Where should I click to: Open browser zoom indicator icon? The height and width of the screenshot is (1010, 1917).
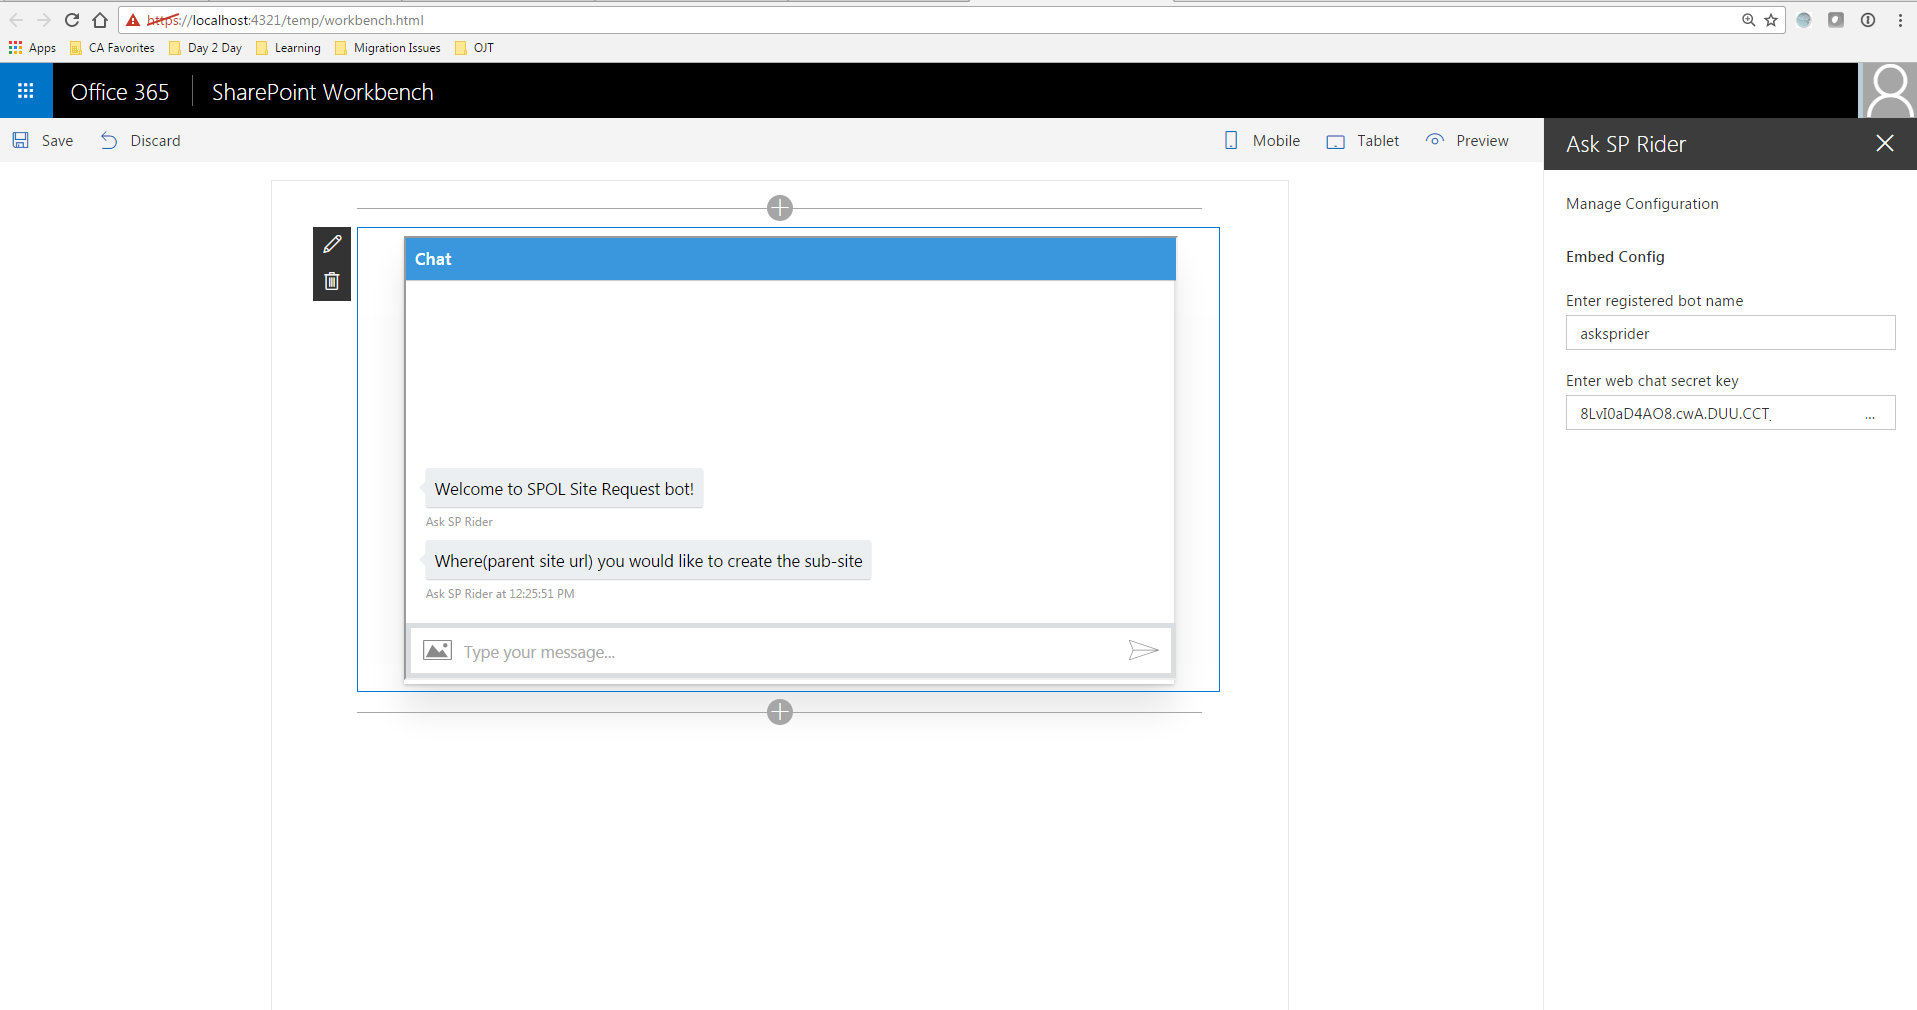1748,20
